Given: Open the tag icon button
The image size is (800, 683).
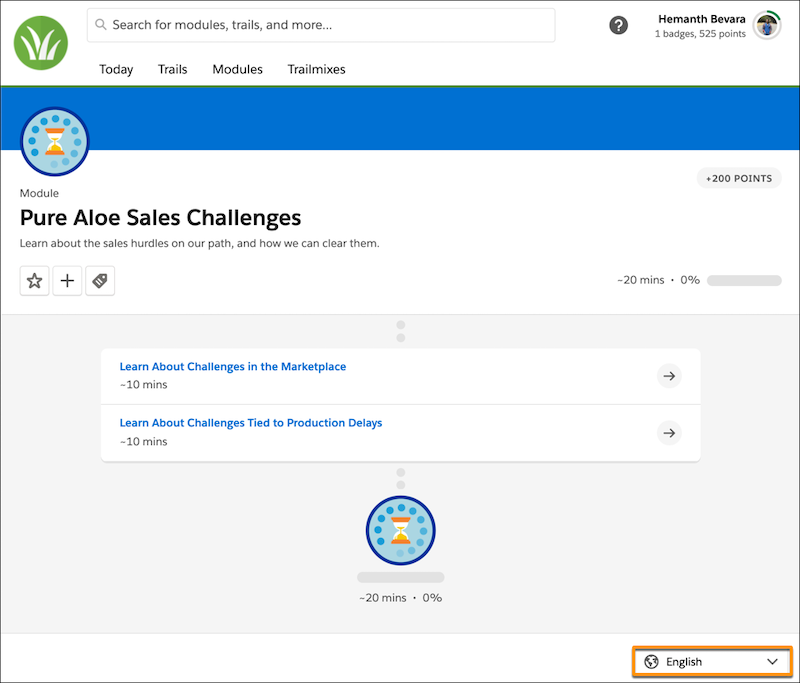Looking at the screenshot, I should coord(100,281).
